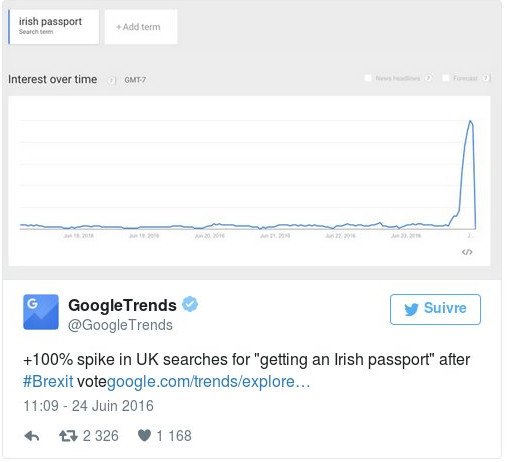Follow GoogleTrends with Suivre button
This screenshot has width=508, height=462.
435,309
